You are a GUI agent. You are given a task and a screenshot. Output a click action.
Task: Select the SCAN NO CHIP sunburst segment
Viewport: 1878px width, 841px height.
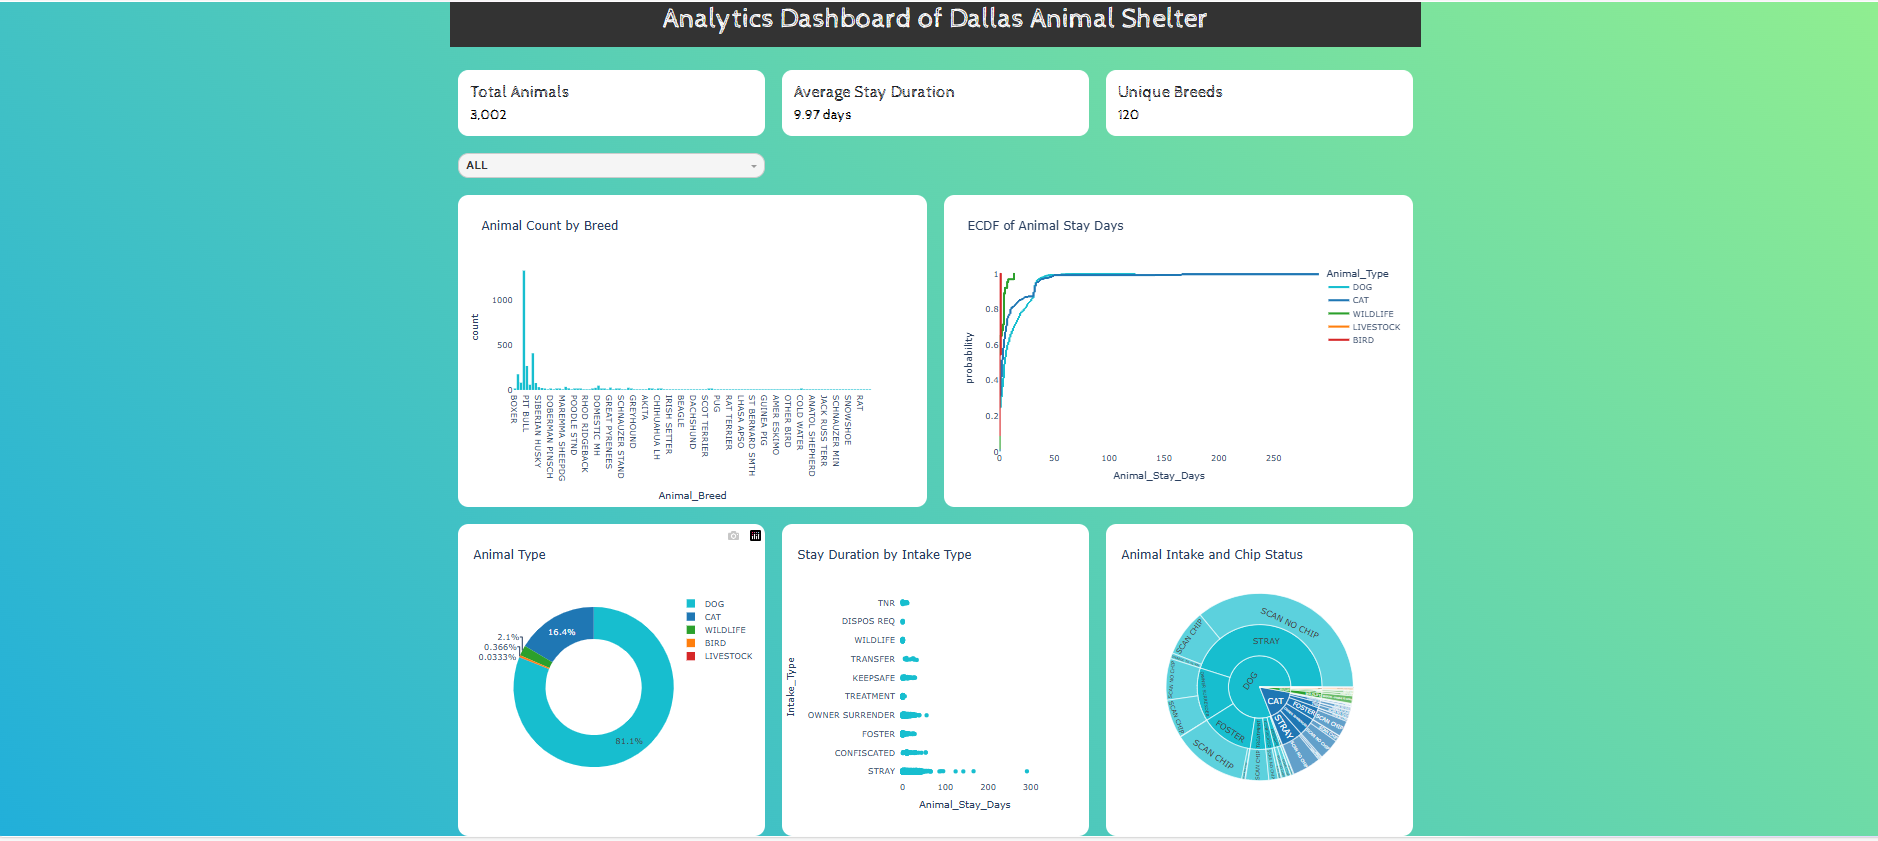[x=1289, y=622]
